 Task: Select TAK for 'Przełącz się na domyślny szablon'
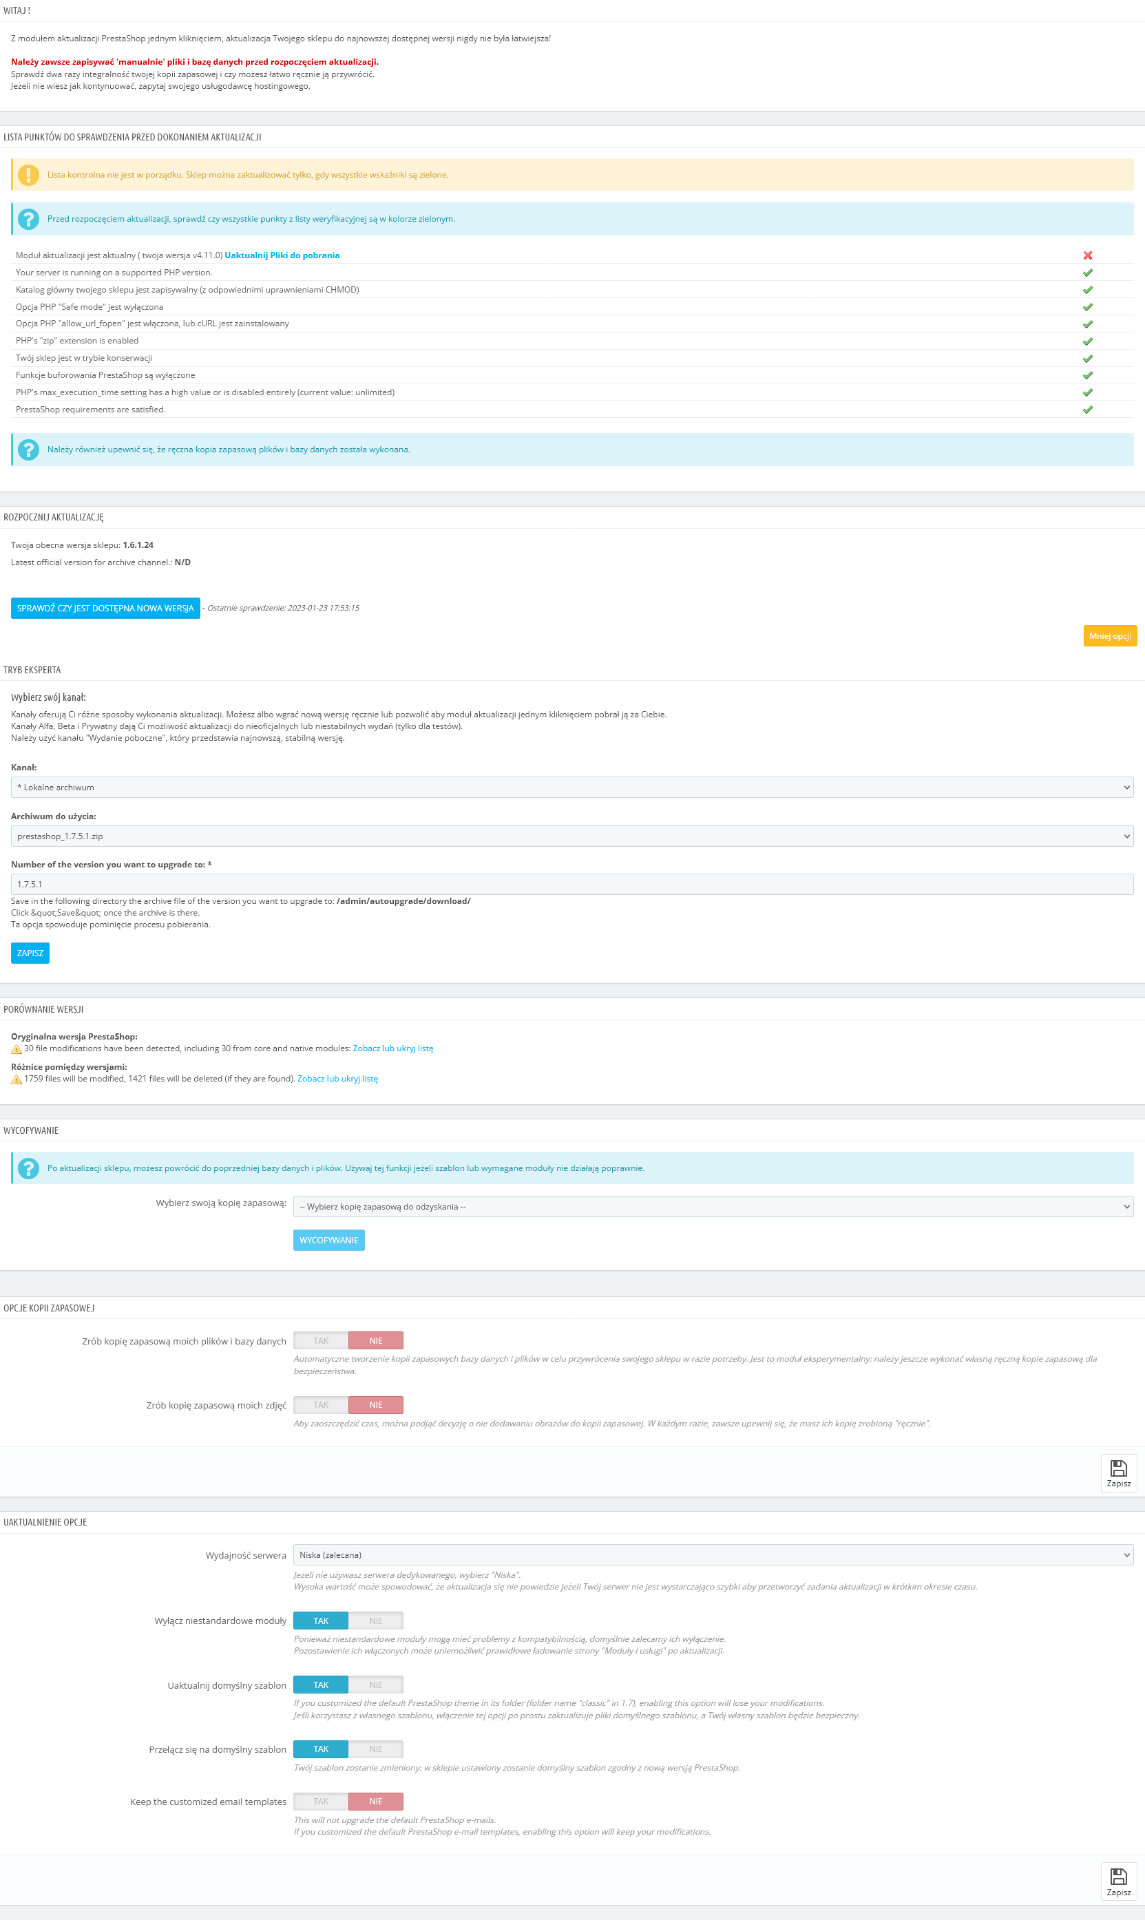click(x=321, y=1749)
